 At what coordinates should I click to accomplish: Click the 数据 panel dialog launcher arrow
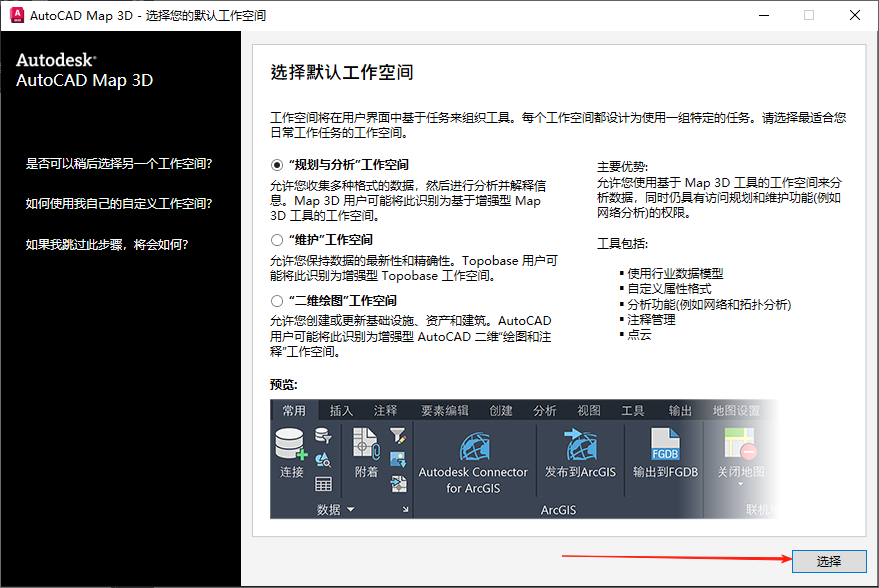pos(404,507)
